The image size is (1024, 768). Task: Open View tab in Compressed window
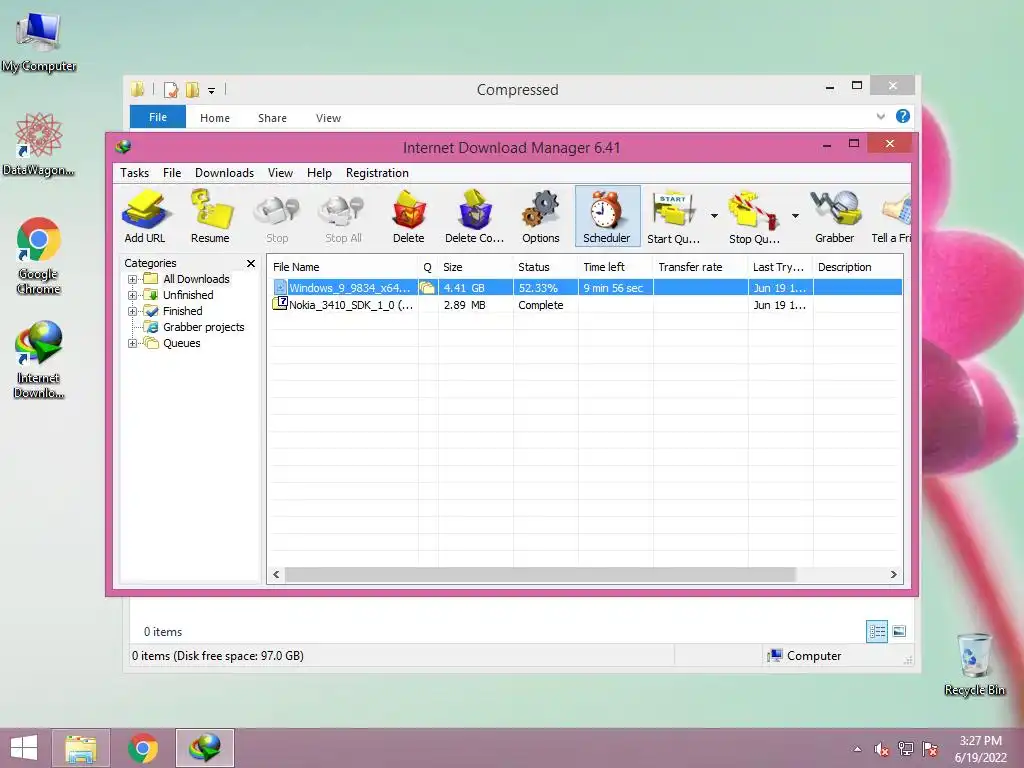[x=328, y=118]
